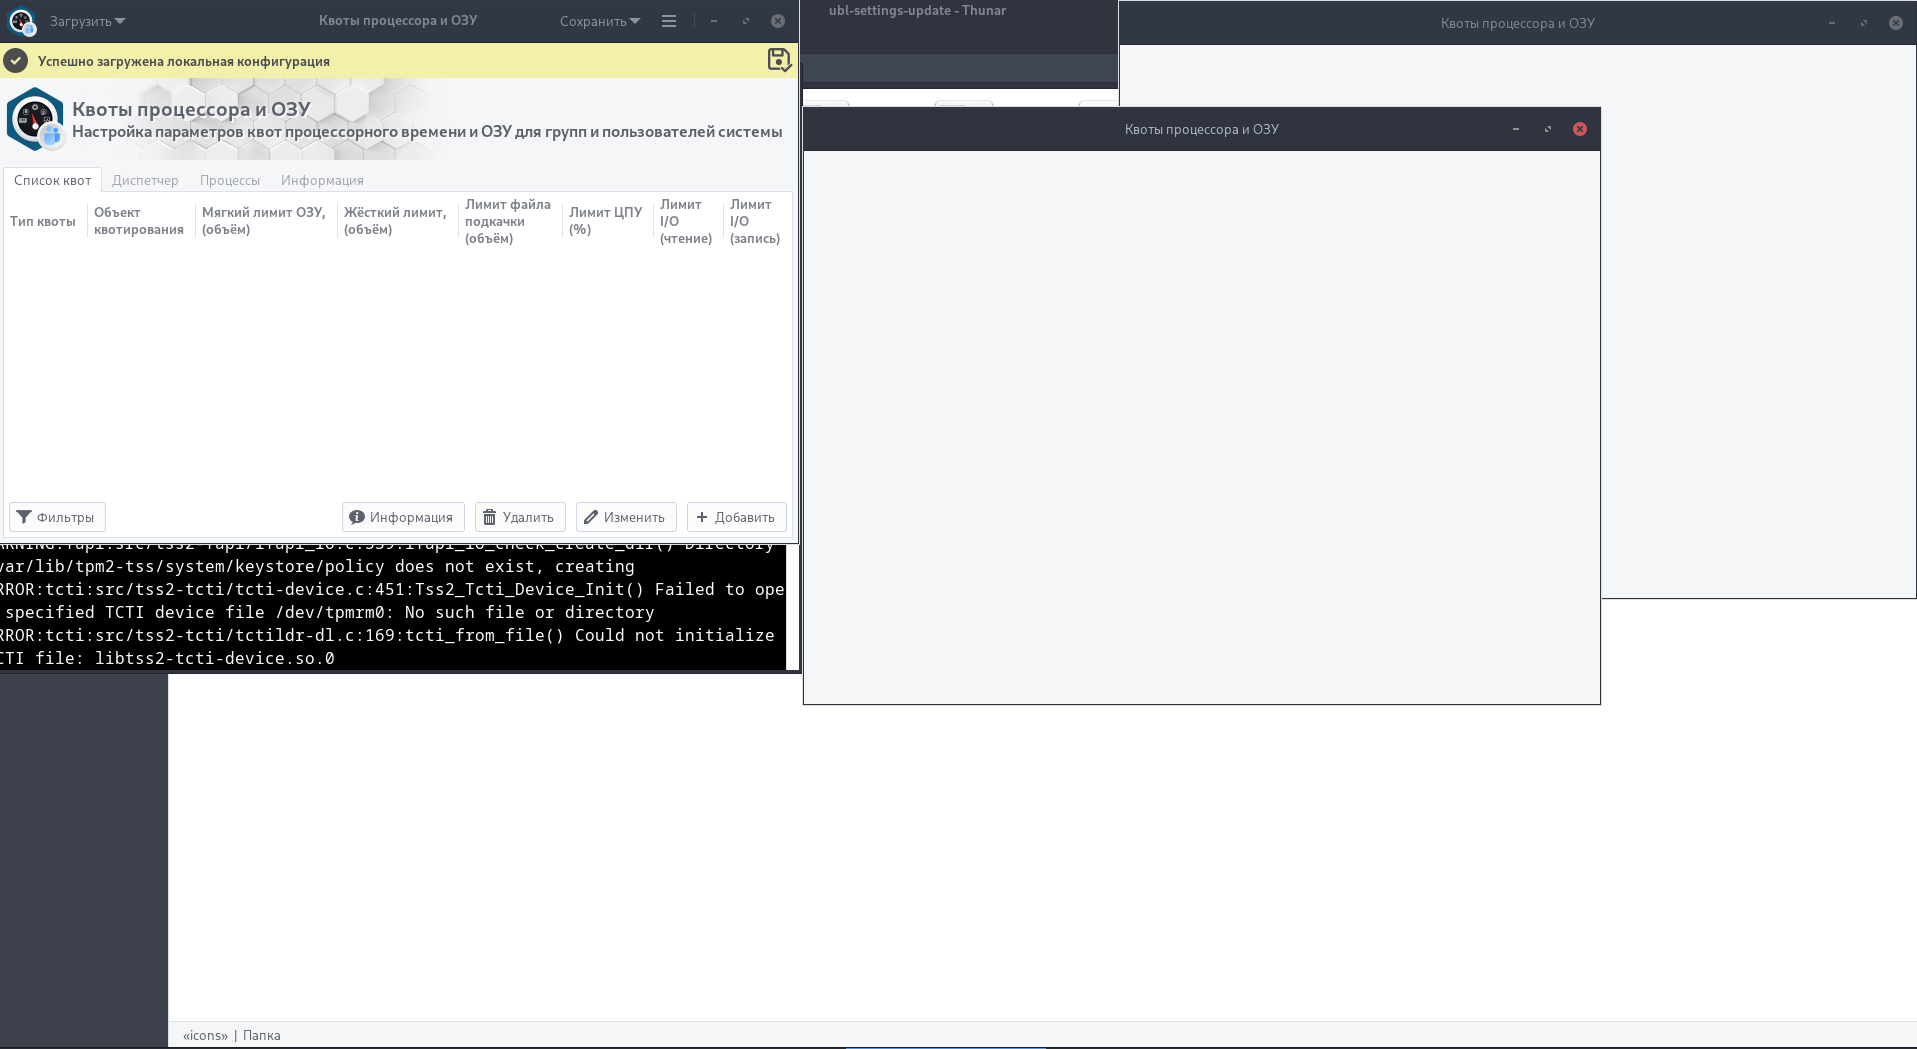The width and height of the screenshot is (1917, 1049).
Task: Click Изменить with the pencil icon
Action: click(x=625, y=517)
